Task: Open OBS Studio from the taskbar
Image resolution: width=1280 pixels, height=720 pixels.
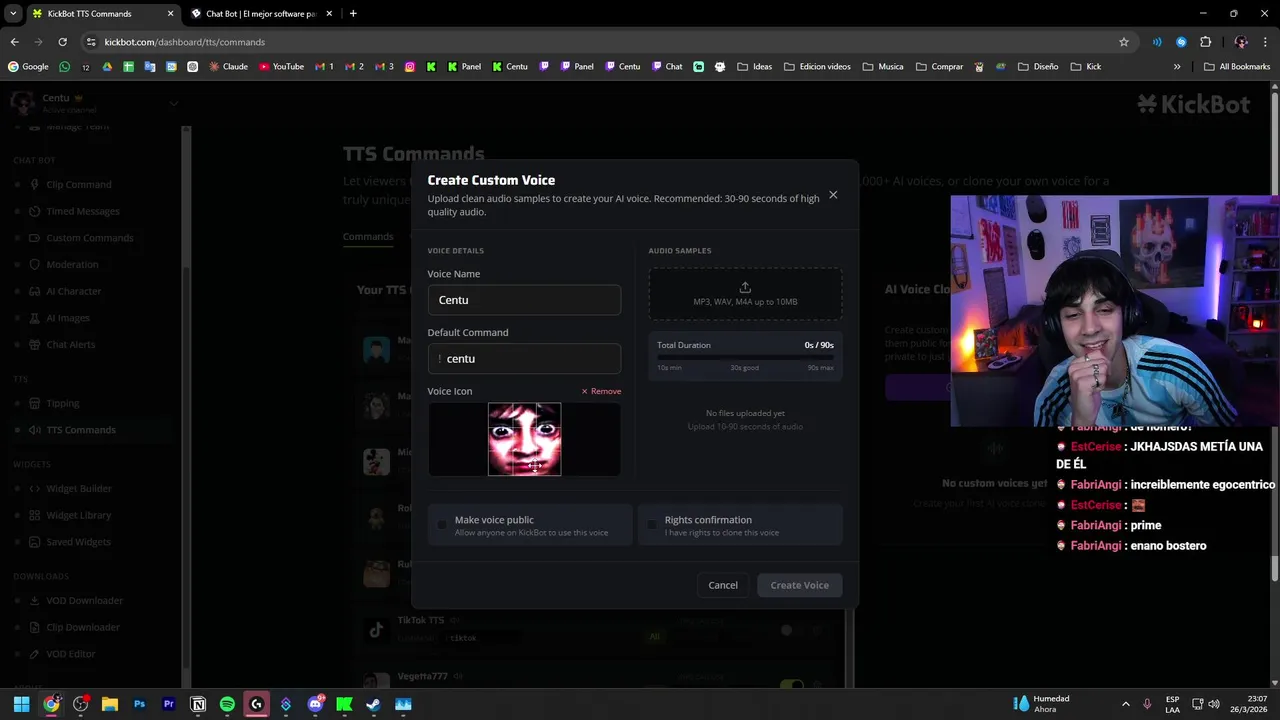Action: coord(81,704)
